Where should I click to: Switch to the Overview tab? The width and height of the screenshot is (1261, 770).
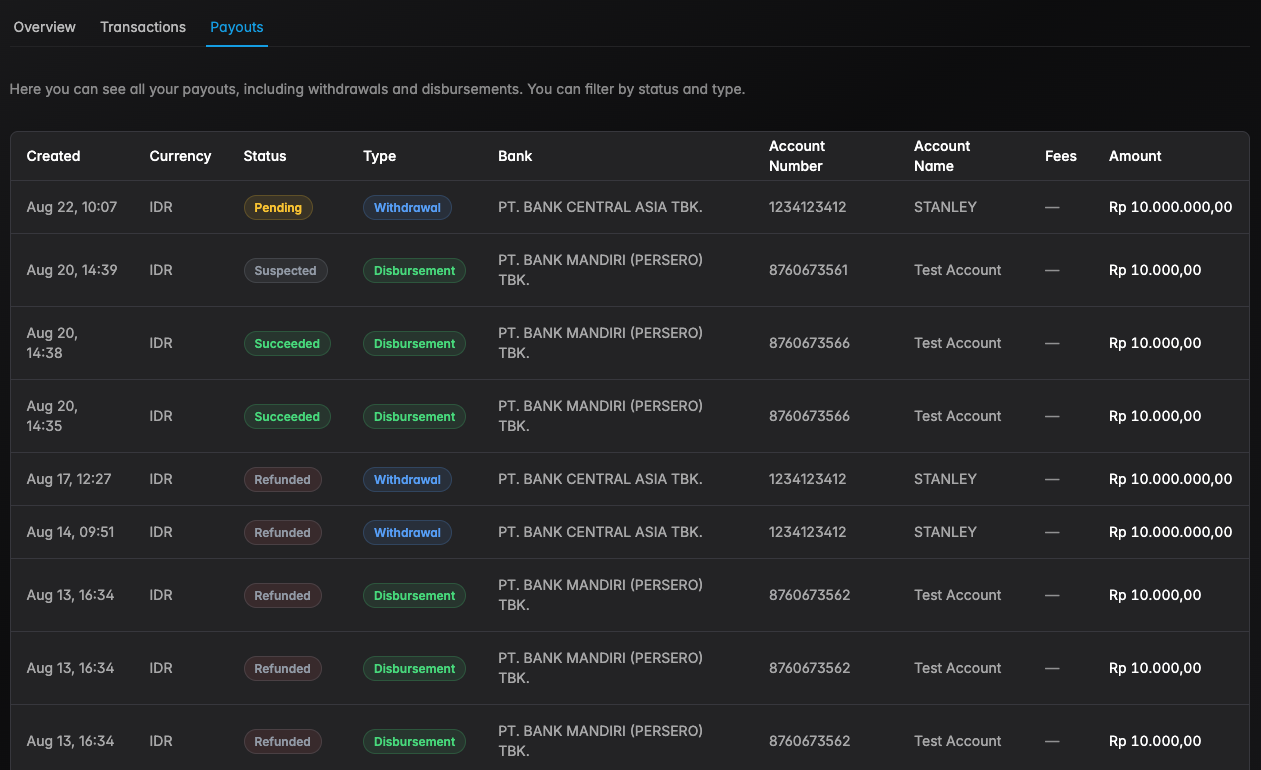click(44, 27)
